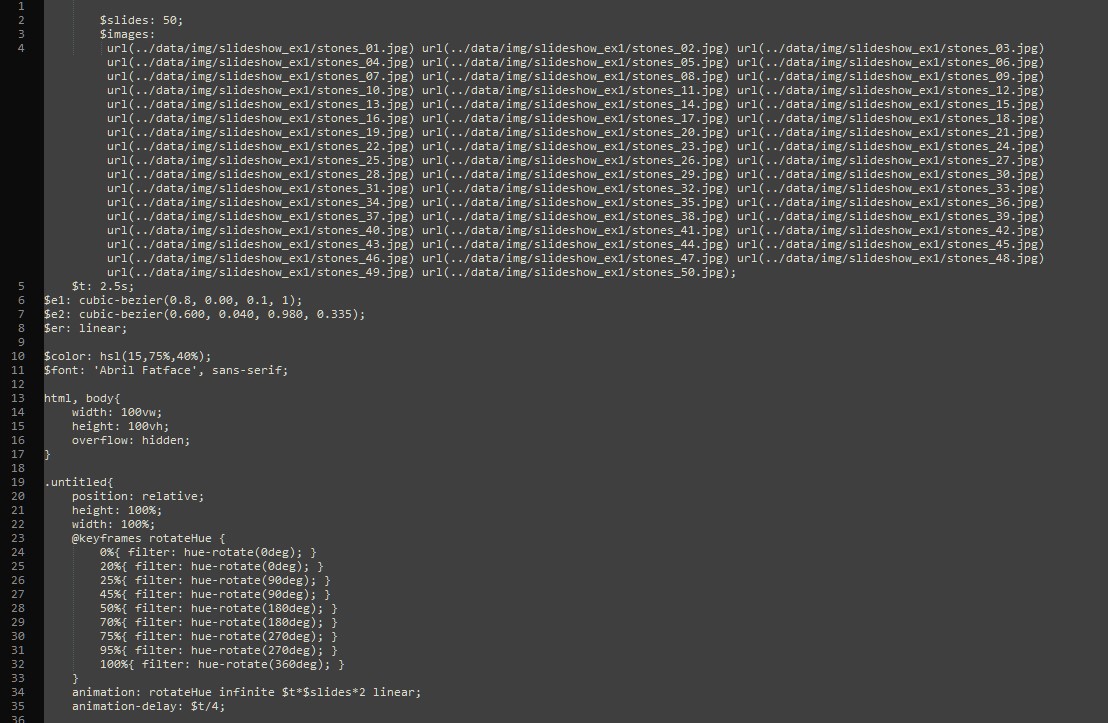1108x723 pixels.
Task: Click the @keyframes rotateHue line
Action: click(x=148, y=538)
